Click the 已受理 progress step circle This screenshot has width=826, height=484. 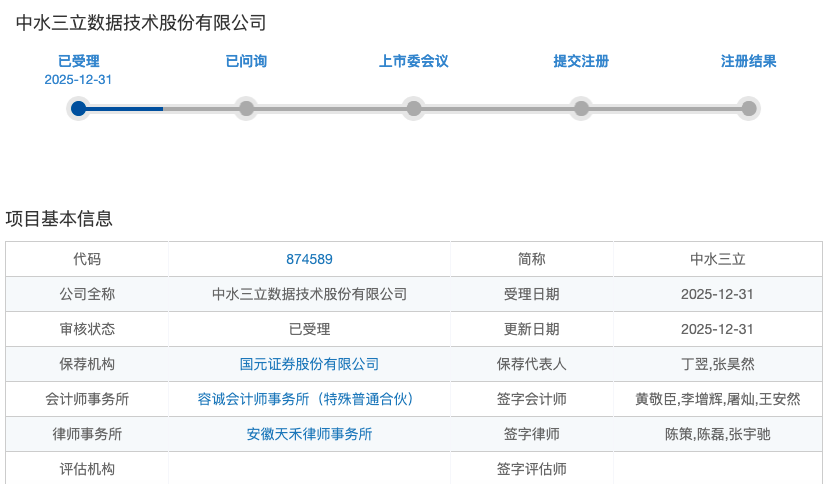pyautogui.click(x=79, y=108)
